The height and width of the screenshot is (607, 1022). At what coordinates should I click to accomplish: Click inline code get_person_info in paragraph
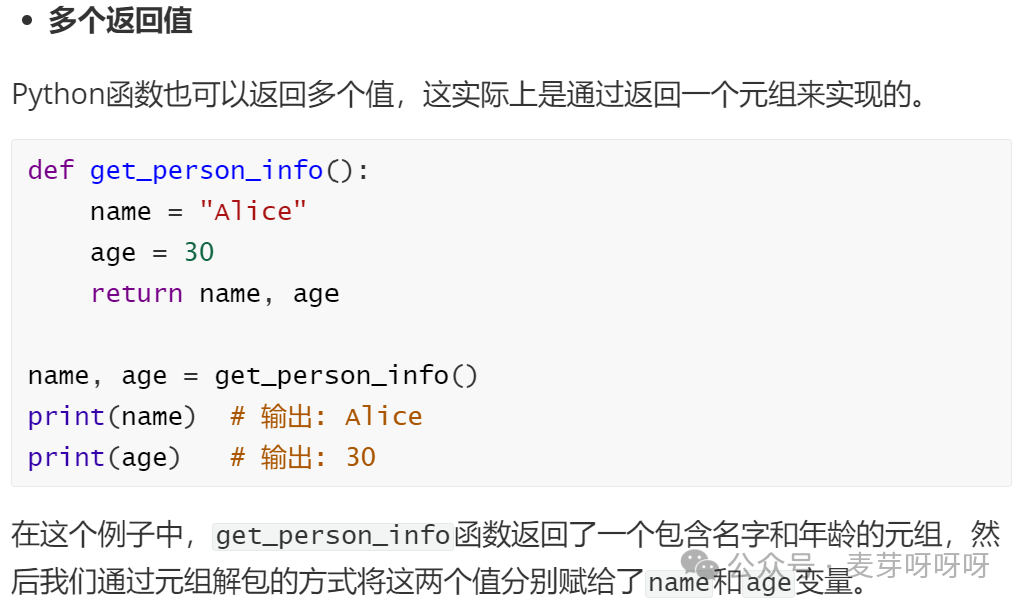[333, 536]
